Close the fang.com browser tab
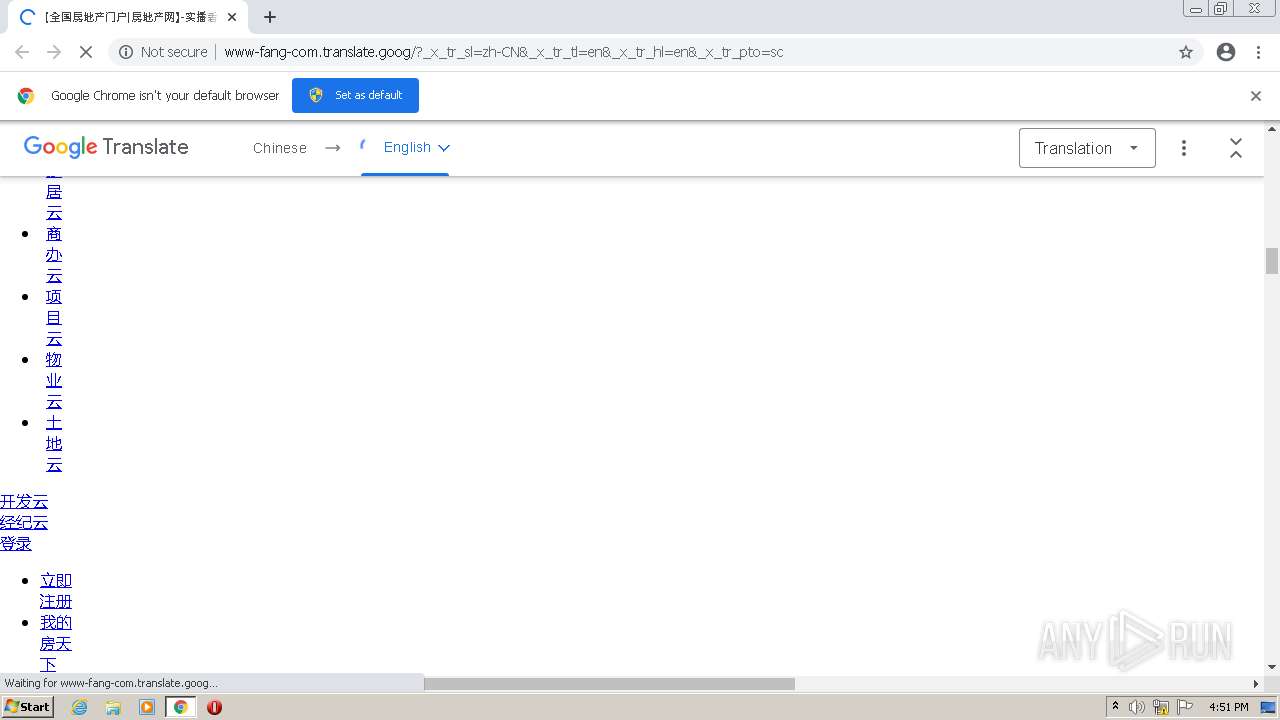This screenshot has height=720, width=1280. coord(233,17)
